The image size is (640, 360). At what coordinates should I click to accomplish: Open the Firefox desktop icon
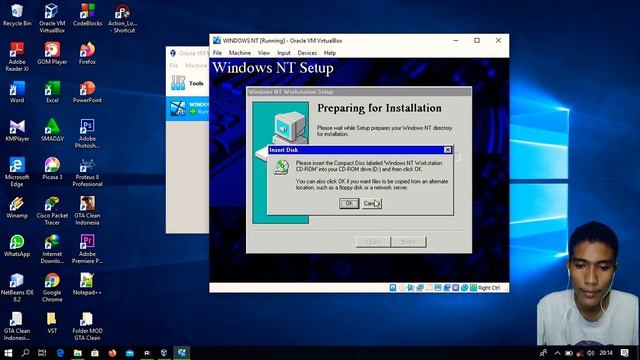[x=87, y=53]
